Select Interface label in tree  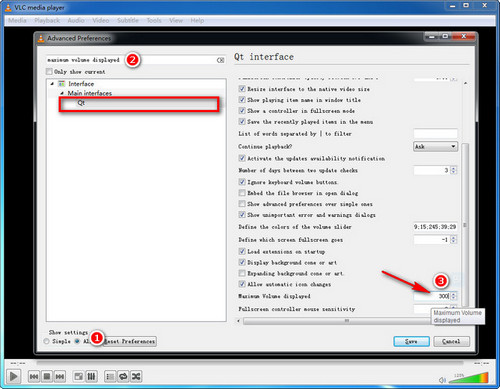pyautogui.click(x=81, y=84)
